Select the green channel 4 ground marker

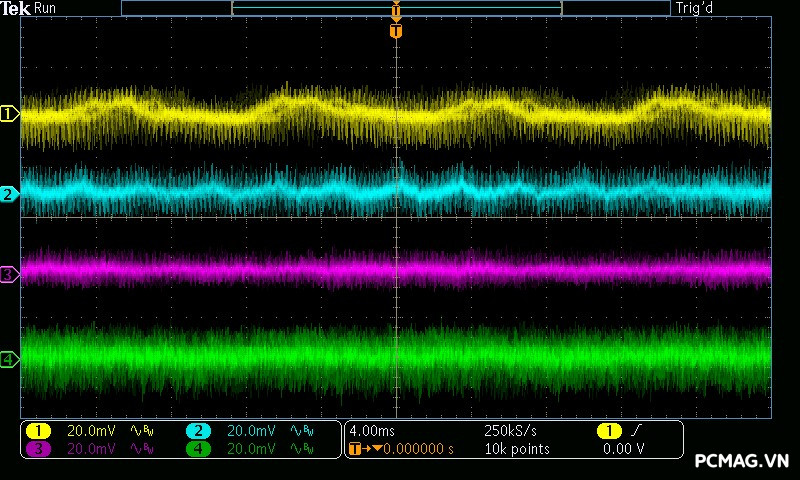coord(10,359)
